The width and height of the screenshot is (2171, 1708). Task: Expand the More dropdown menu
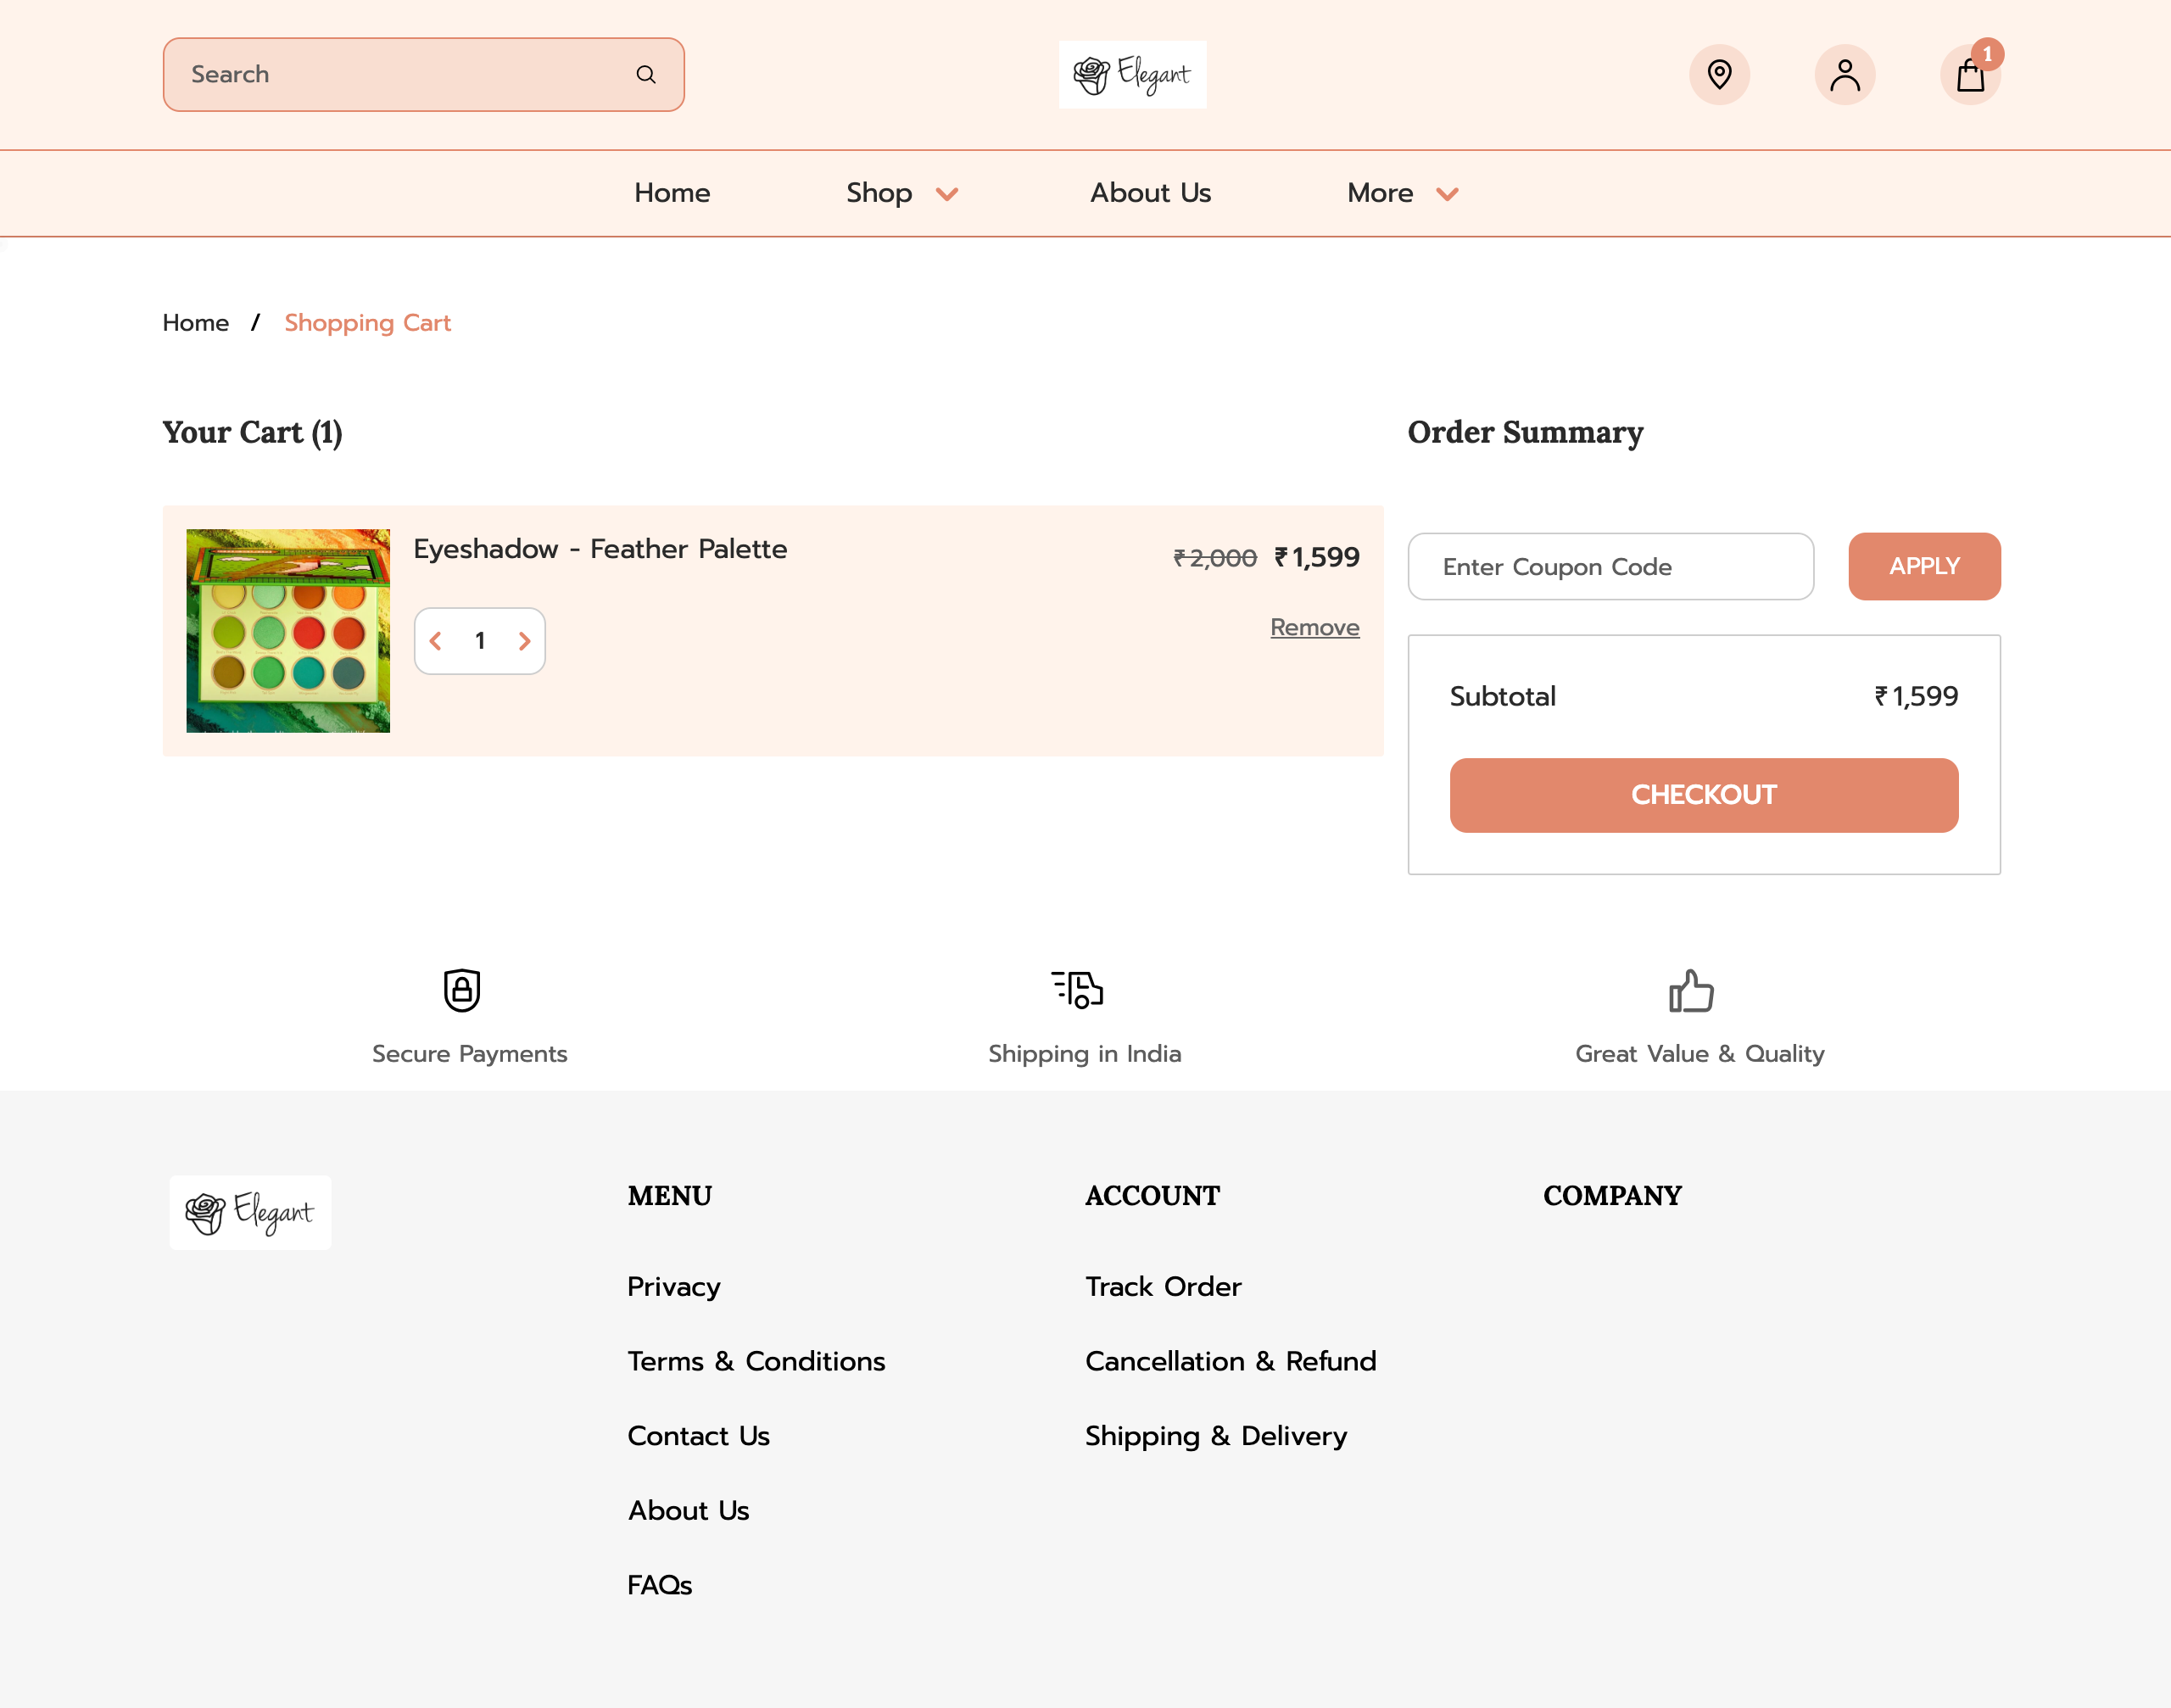coord(1402,193)
